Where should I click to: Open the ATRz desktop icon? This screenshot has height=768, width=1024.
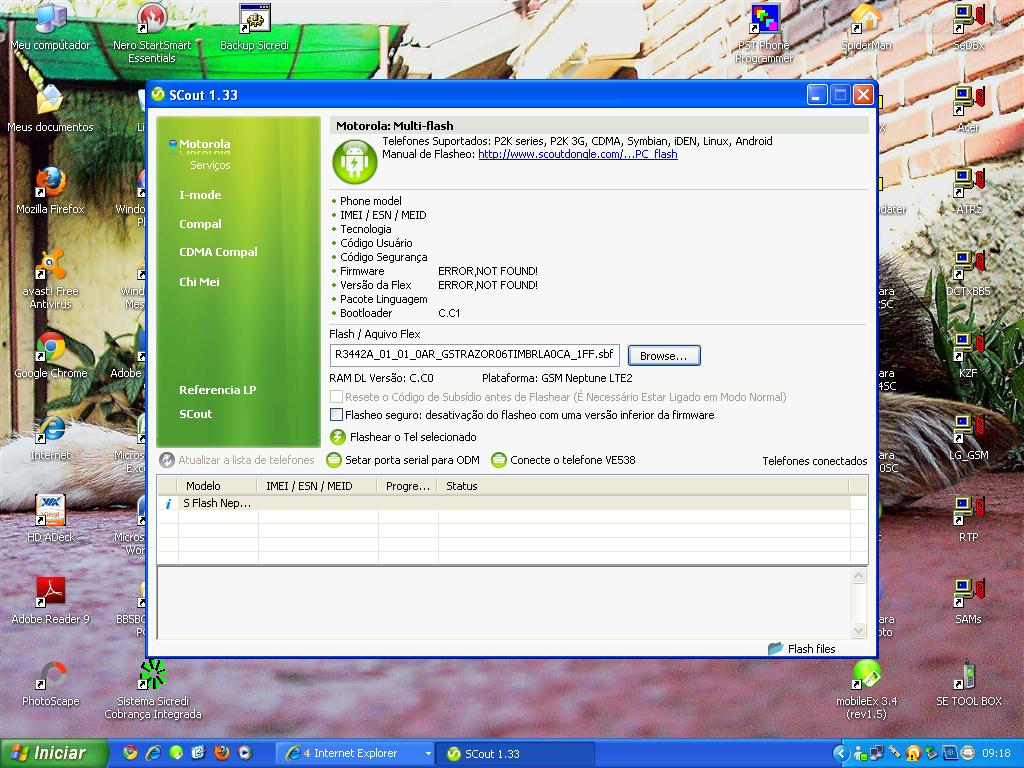click(968, 191)
